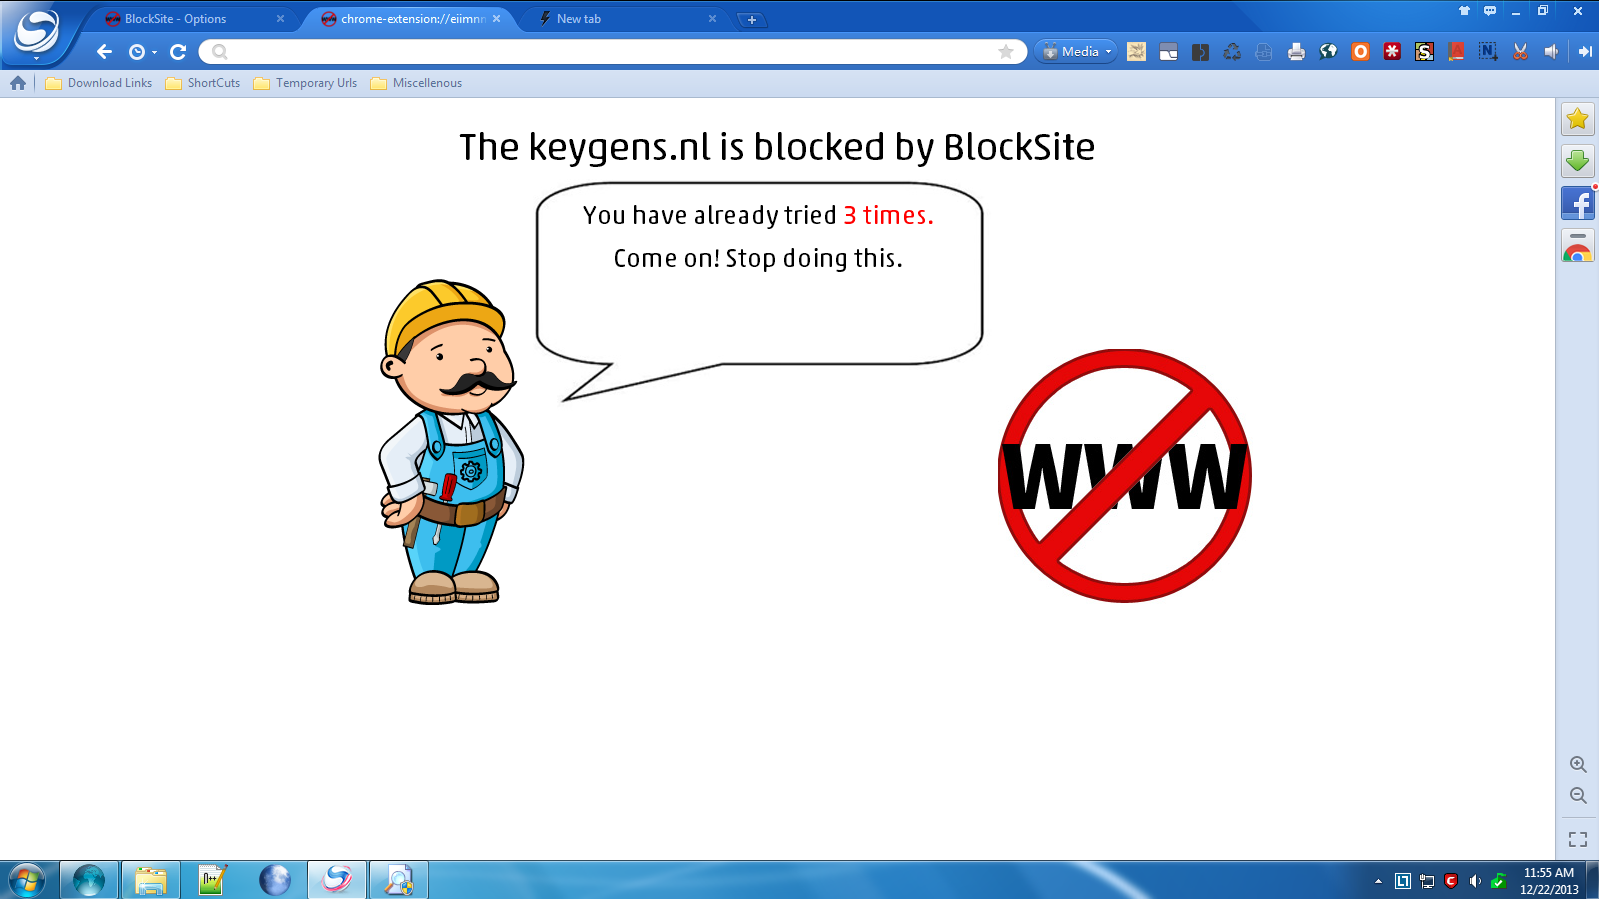Screen dimensions: 1599x899
Task: Open the taskbar clock showing 11:55 AM
Action: click(x=1549, y=881)
